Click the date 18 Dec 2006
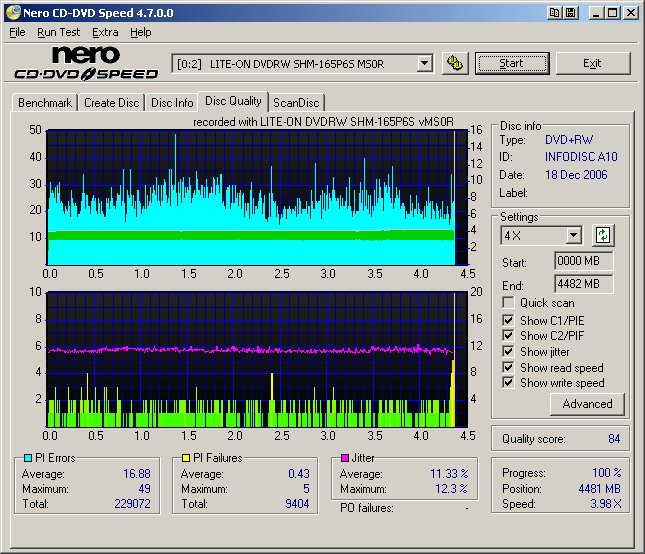This screenshot has width=645, height=554. (576, 175)
